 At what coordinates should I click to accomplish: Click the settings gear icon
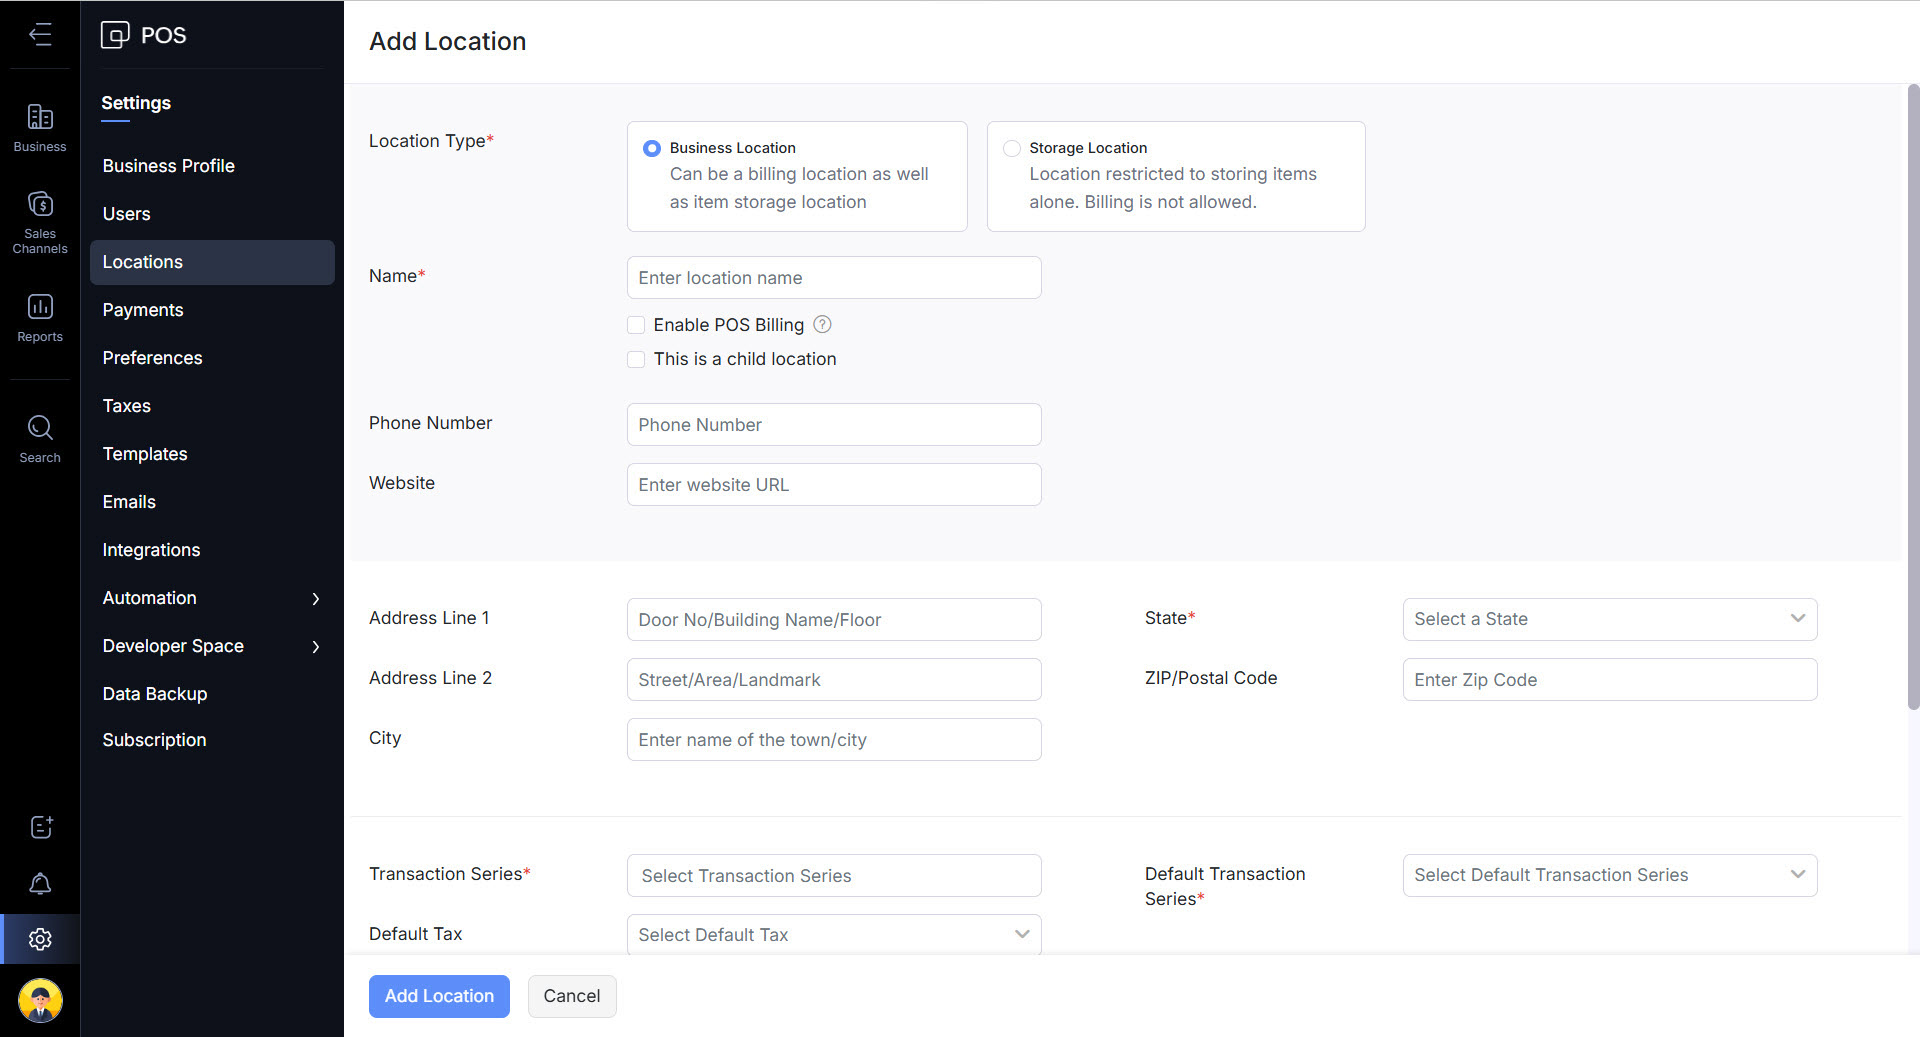coord(40,939)
